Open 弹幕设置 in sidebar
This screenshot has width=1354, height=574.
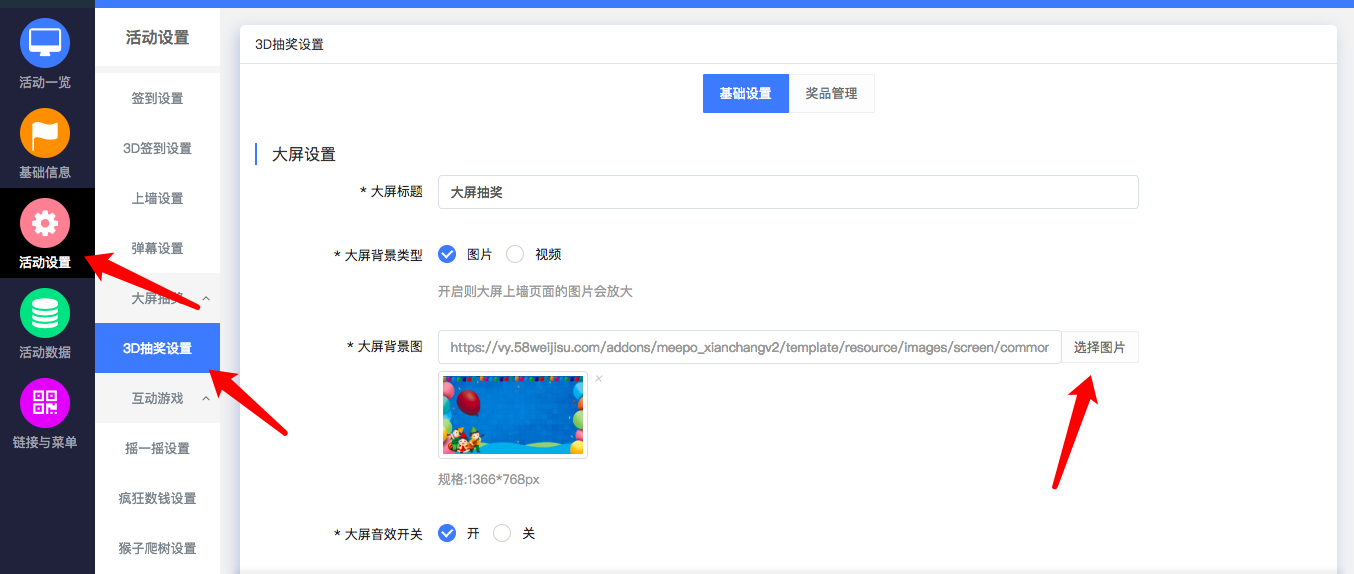[157, 248]
